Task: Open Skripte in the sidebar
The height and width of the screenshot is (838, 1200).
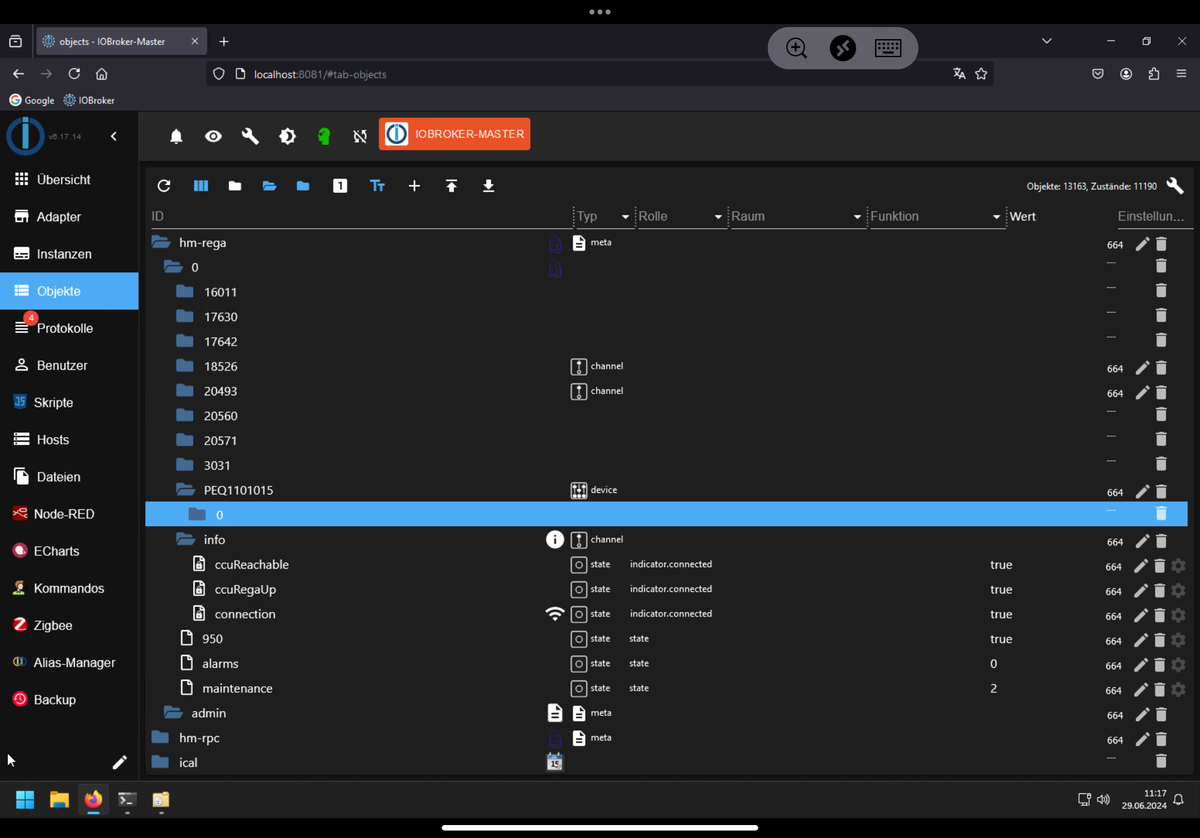Action: [x=69, y=402]
